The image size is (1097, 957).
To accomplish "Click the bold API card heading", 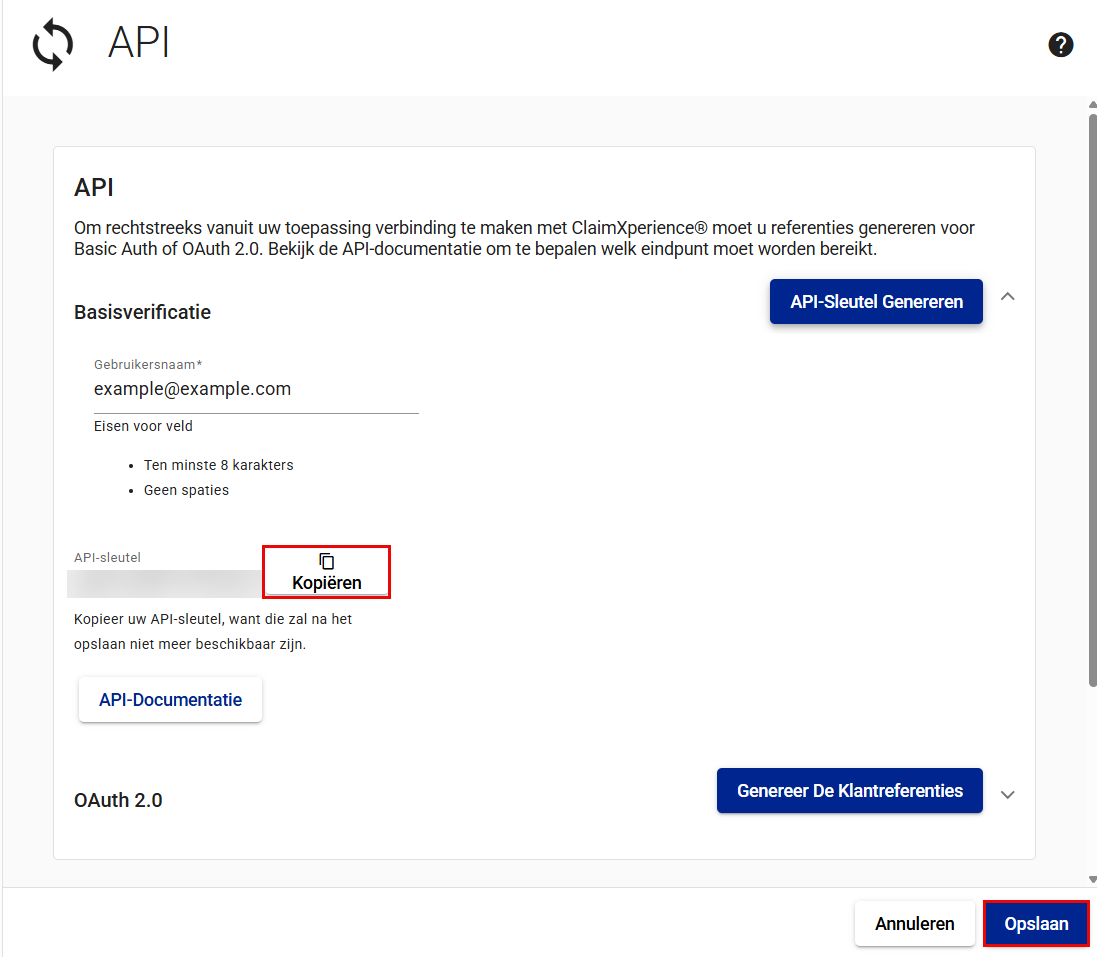I will tap(94, 187).
